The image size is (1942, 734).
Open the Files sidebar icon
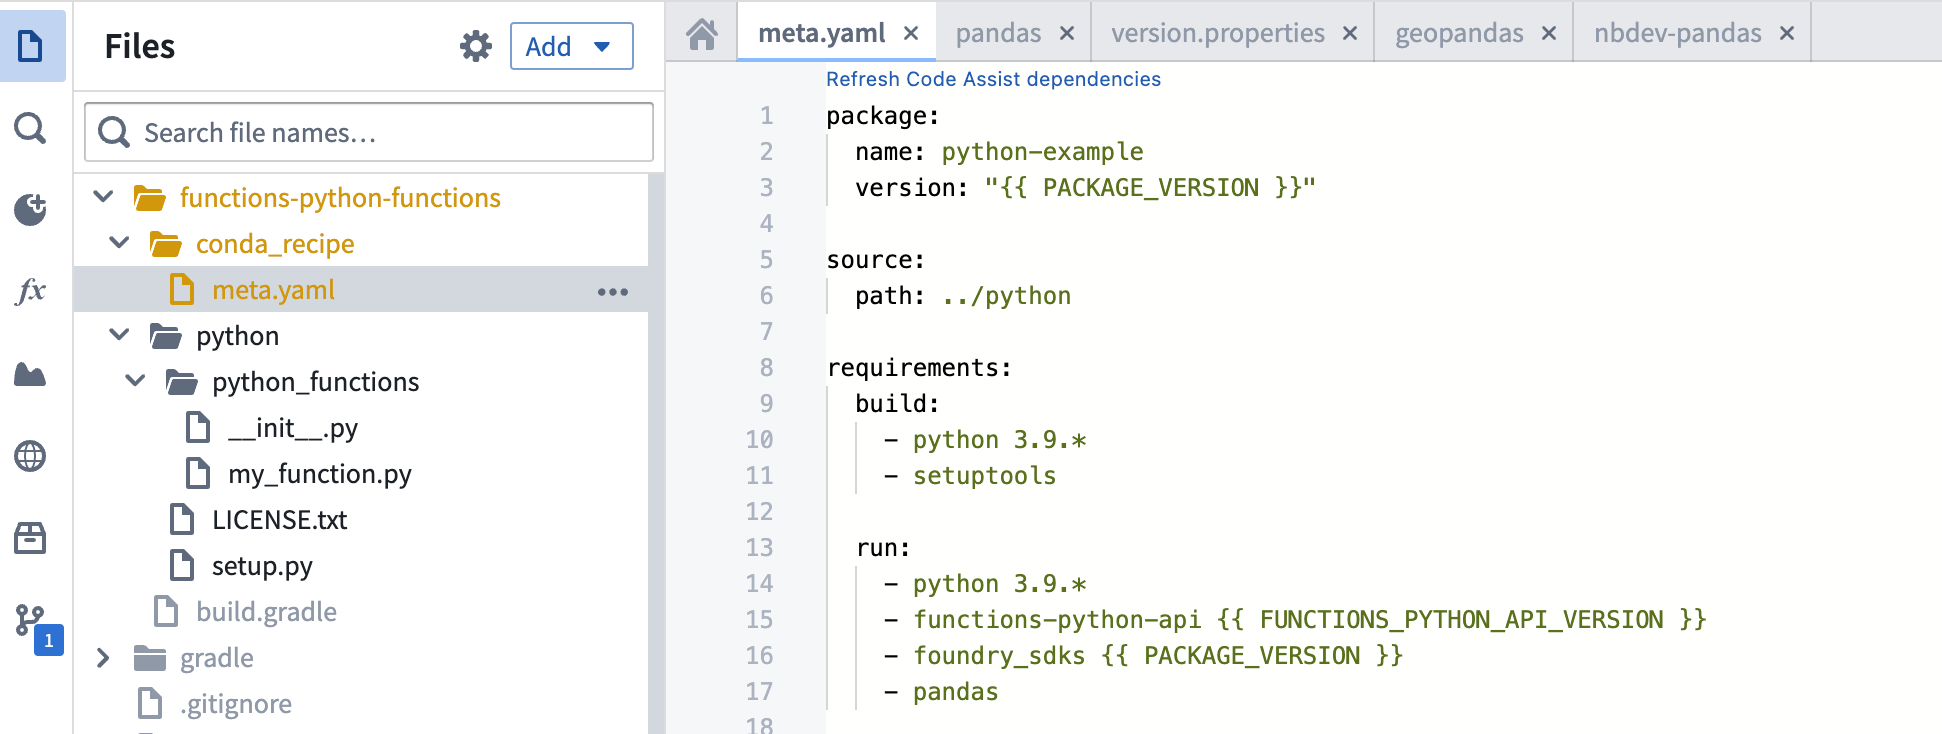point(31,46)
